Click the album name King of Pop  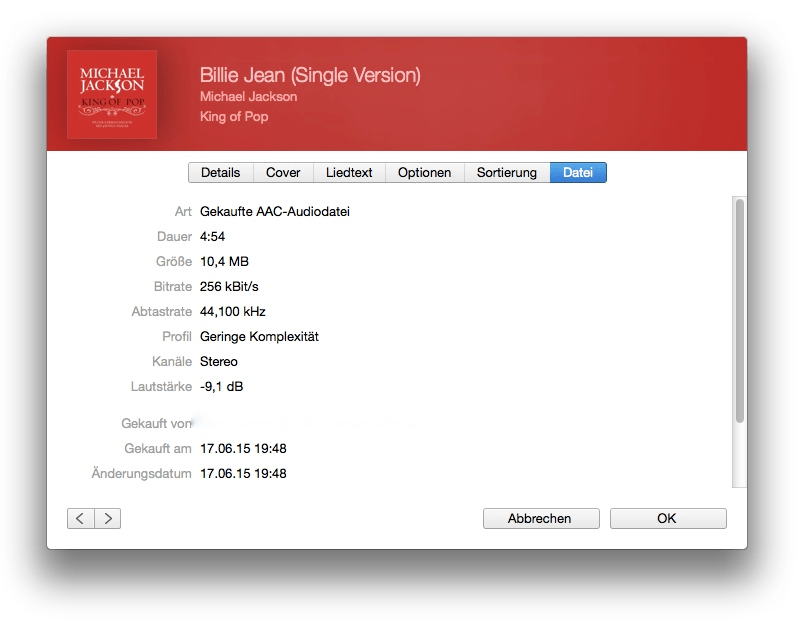[x=234, y=116]
